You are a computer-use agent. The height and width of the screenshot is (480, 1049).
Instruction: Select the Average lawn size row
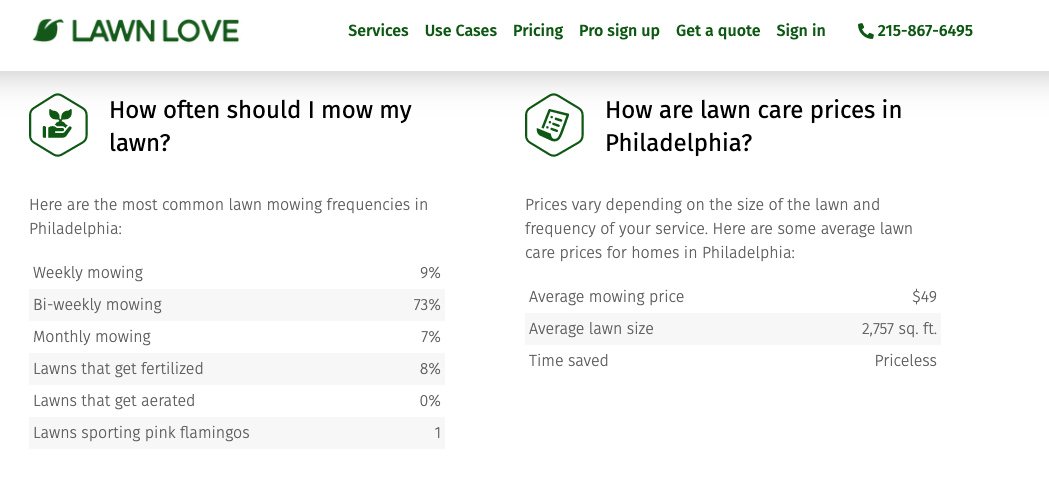(x=732, y=329)
